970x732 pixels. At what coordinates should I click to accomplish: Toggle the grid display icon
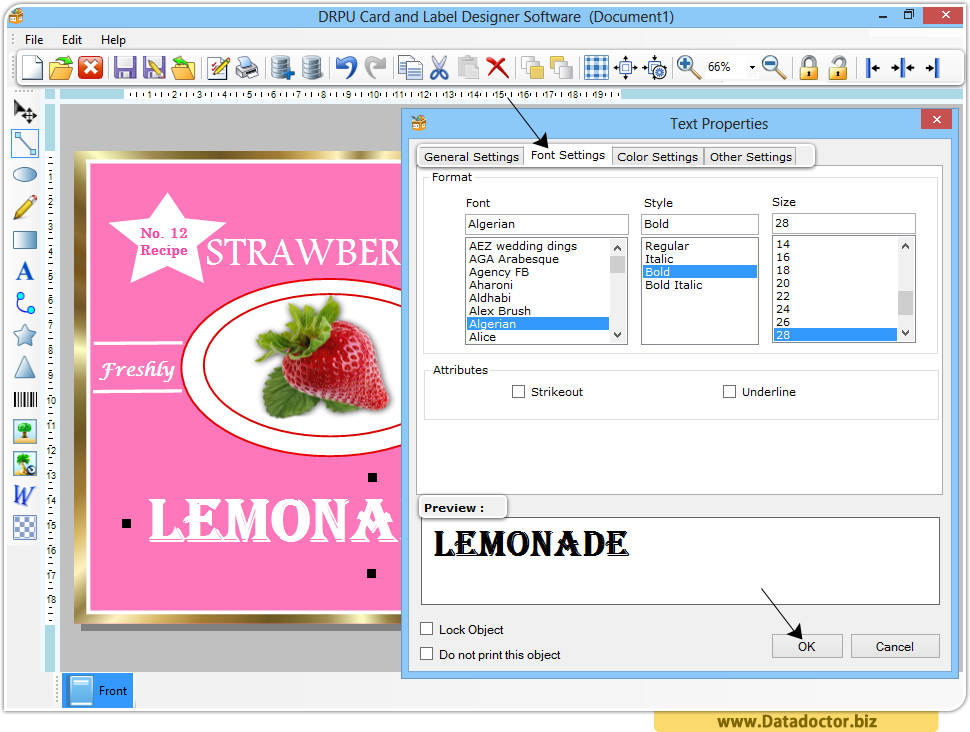click(x=596, y=67)
